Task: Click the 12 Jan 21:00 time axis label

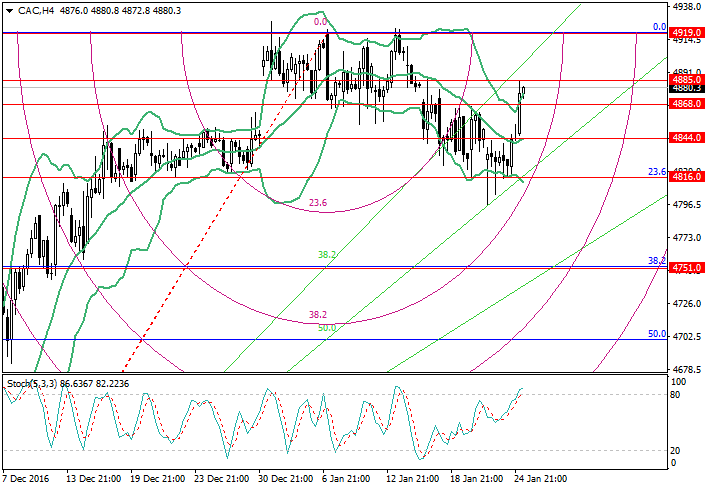Action: [x=412, y=478]
